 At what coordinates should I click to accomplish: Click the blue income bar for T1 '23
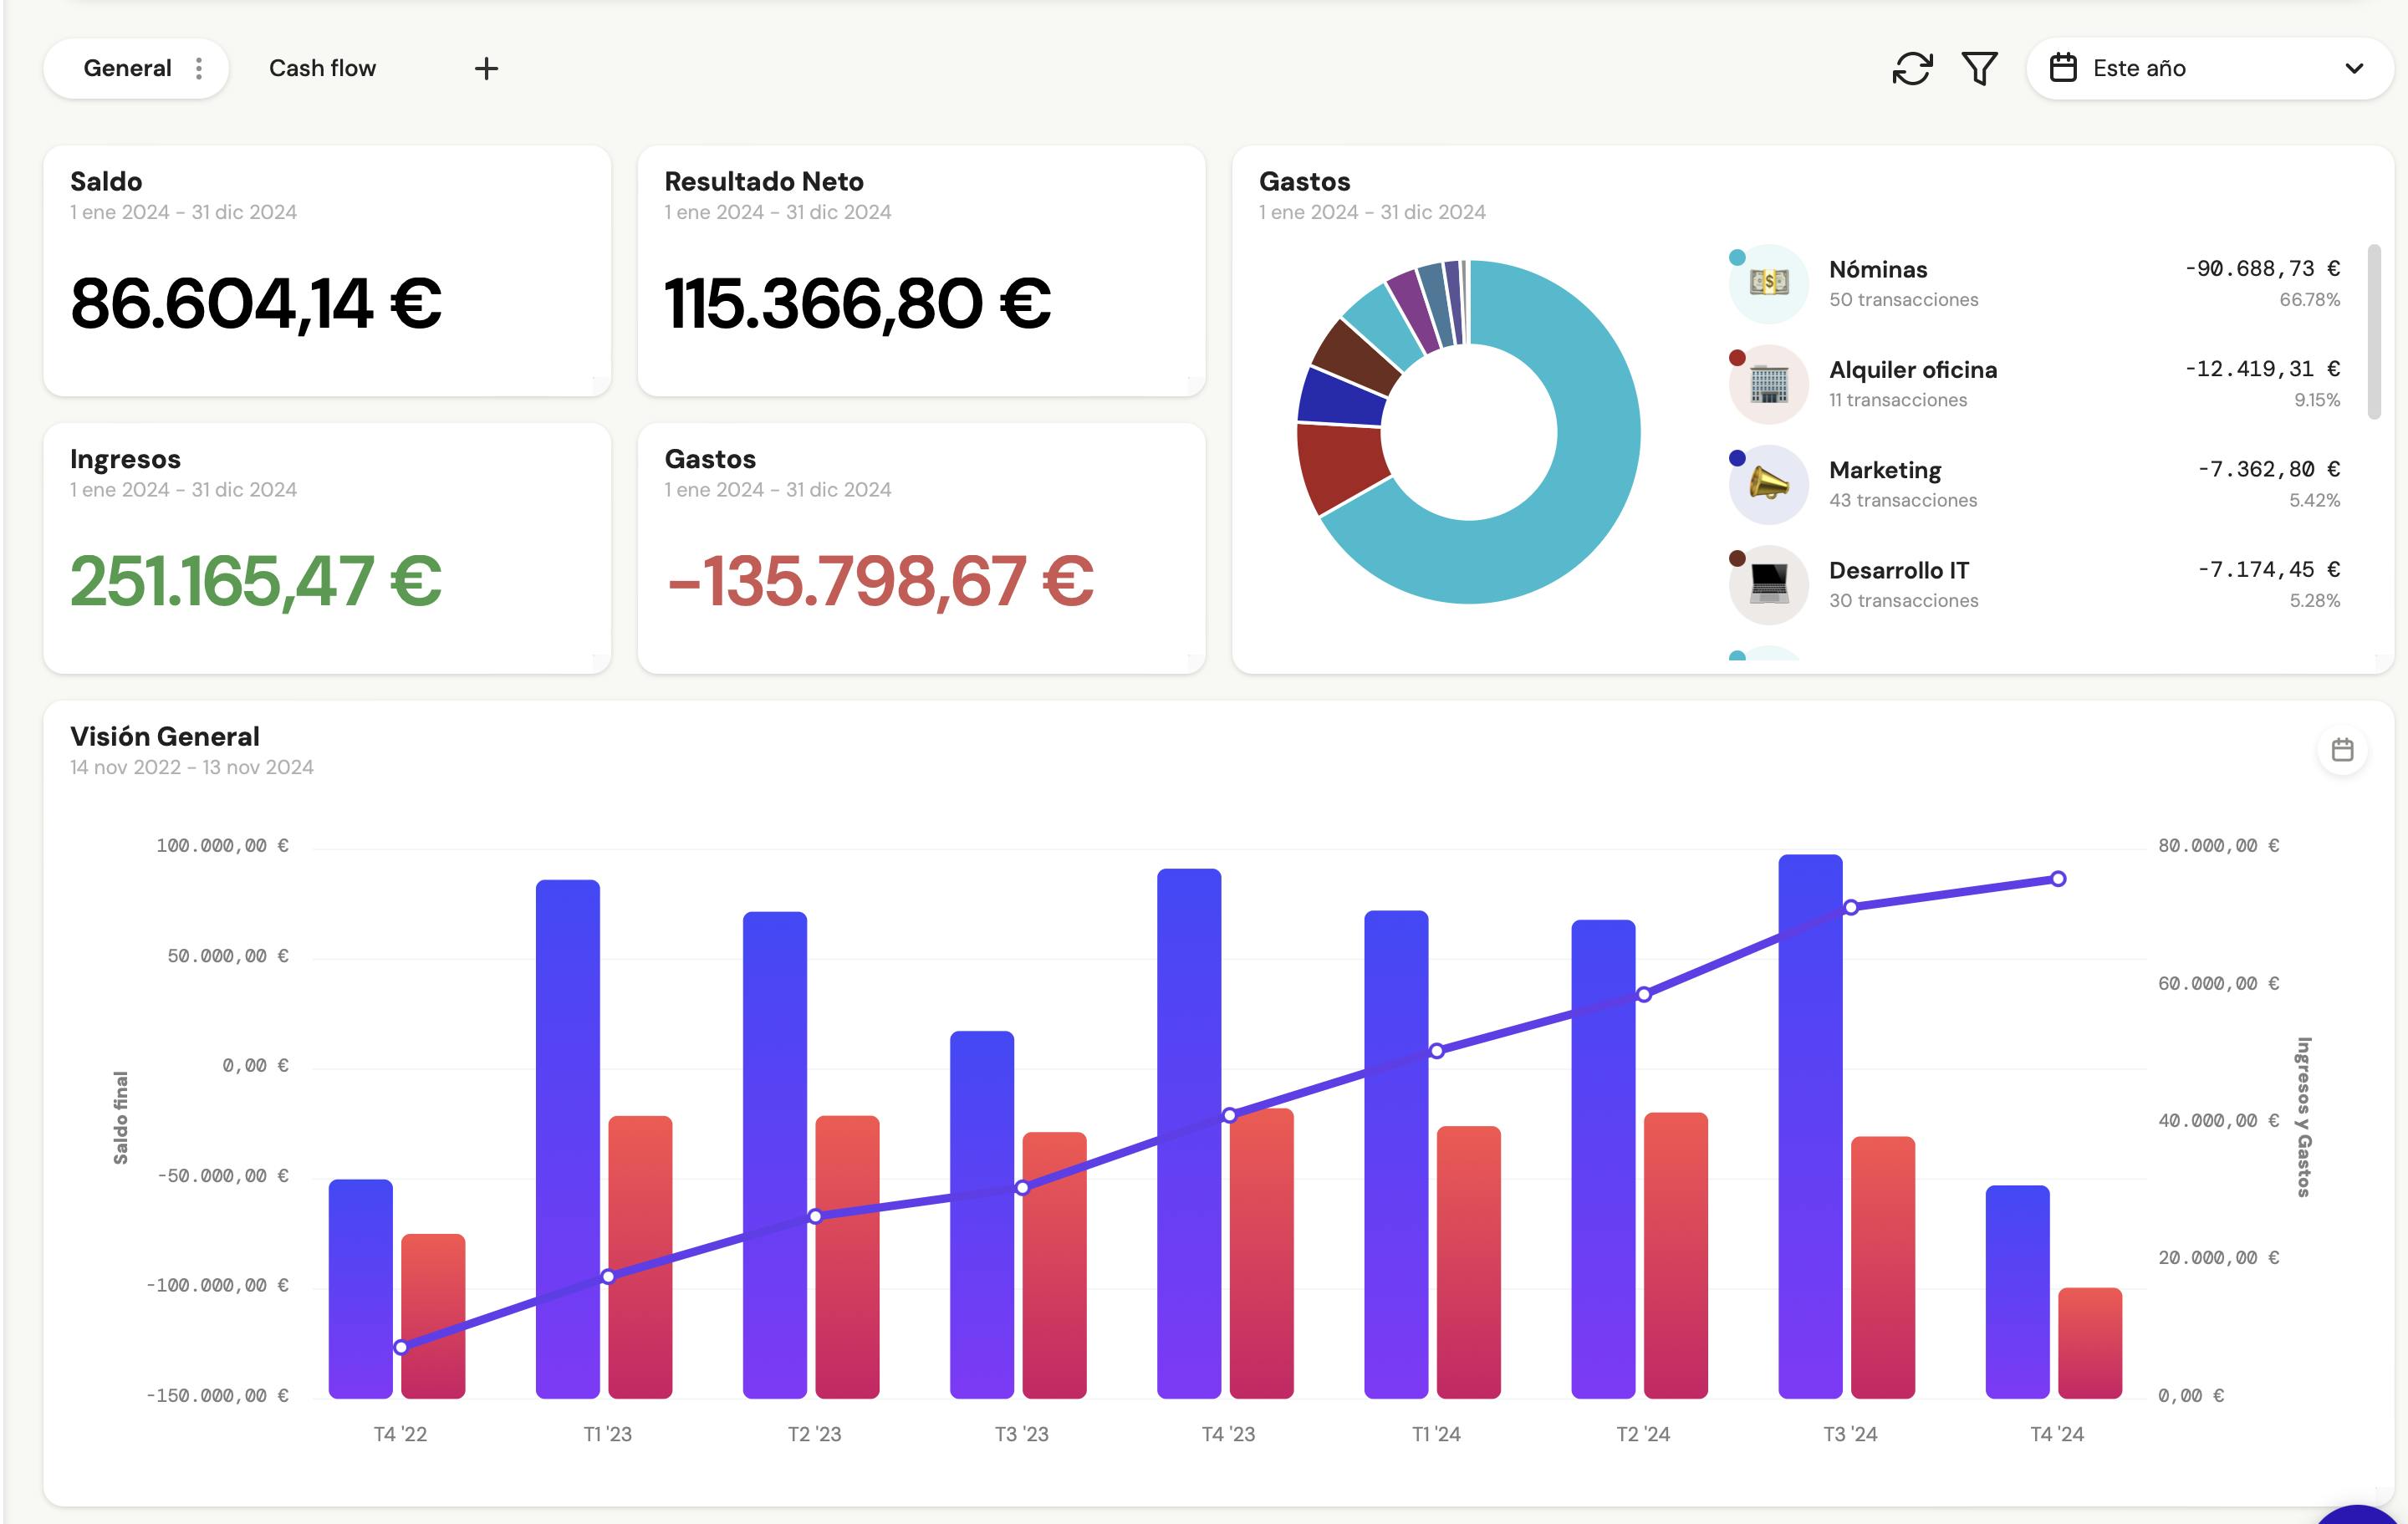click(x=568, y=1139)
